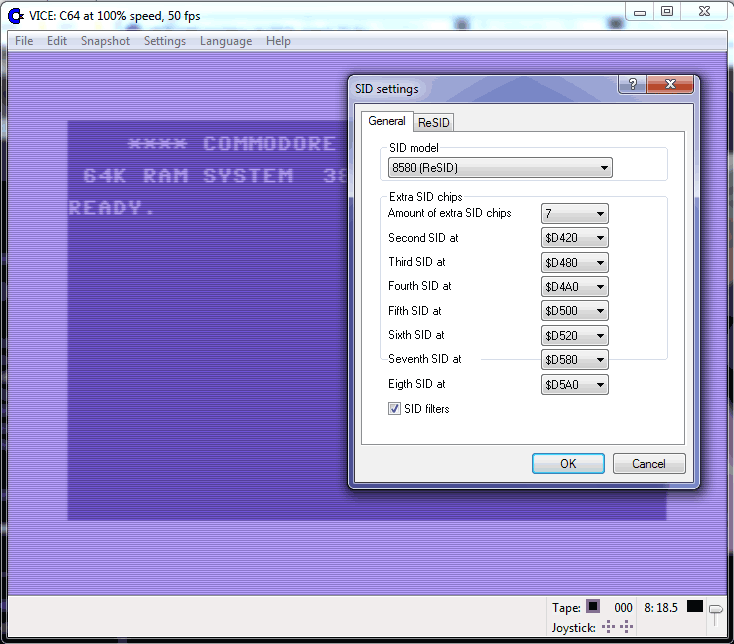Viewport: 734px width, 644px height.
Task: Click the Second SID at label
Action: [423, 238]
